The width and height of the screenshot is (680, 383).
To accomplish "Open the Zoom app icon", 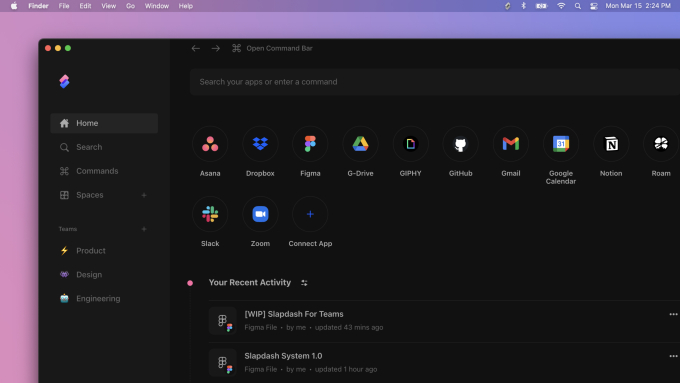I will pos(260,214).
